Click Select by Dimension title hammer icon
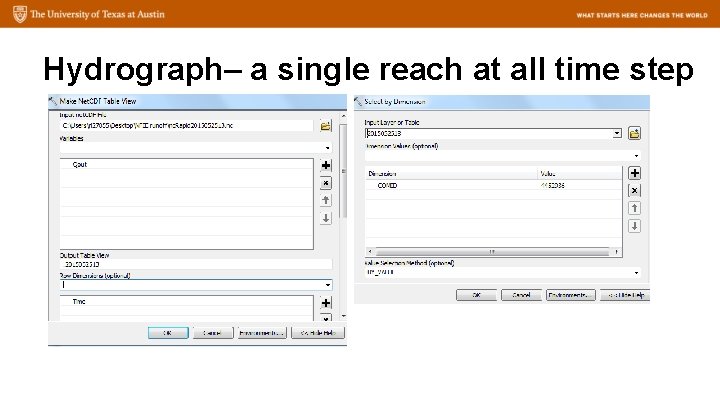This screenshot has height=405, width=720. (358, 101)
